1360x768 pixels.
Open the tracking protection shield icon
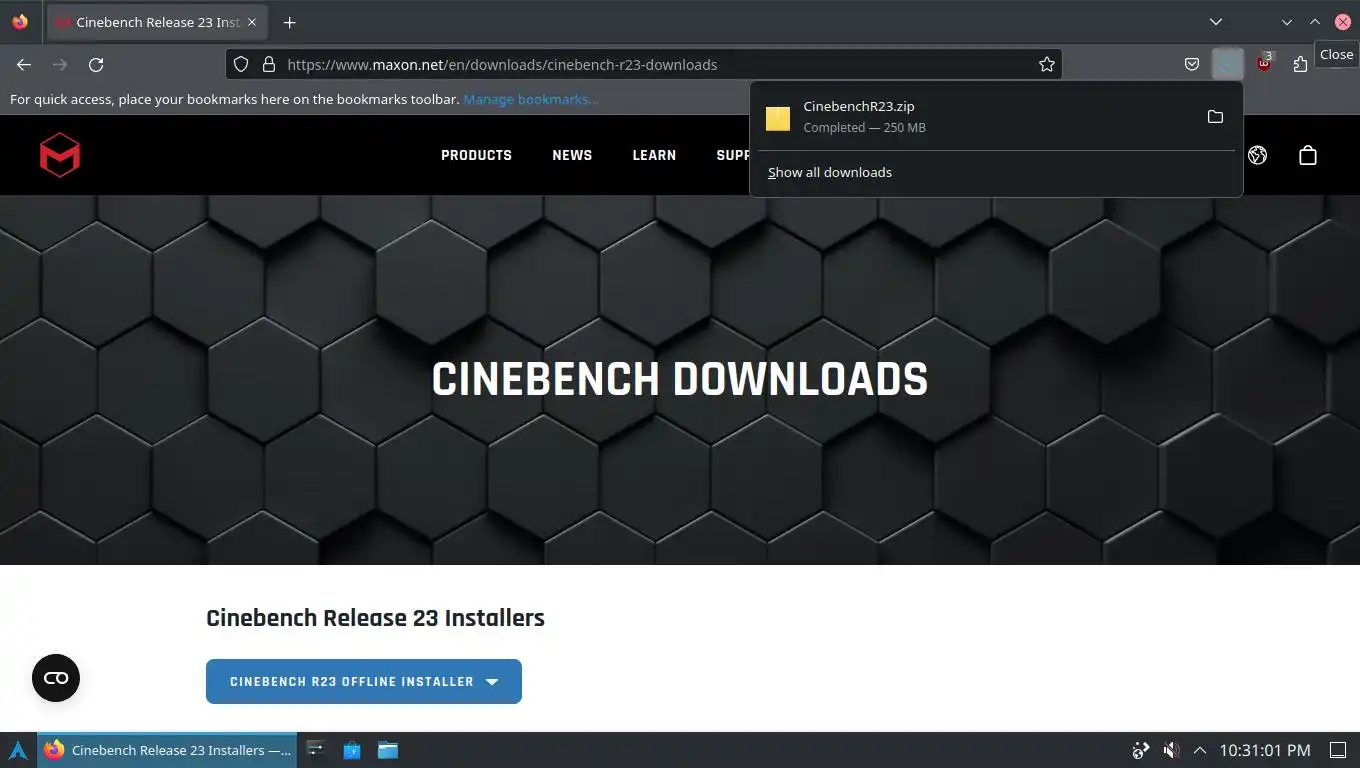click(x=241, y=64)
